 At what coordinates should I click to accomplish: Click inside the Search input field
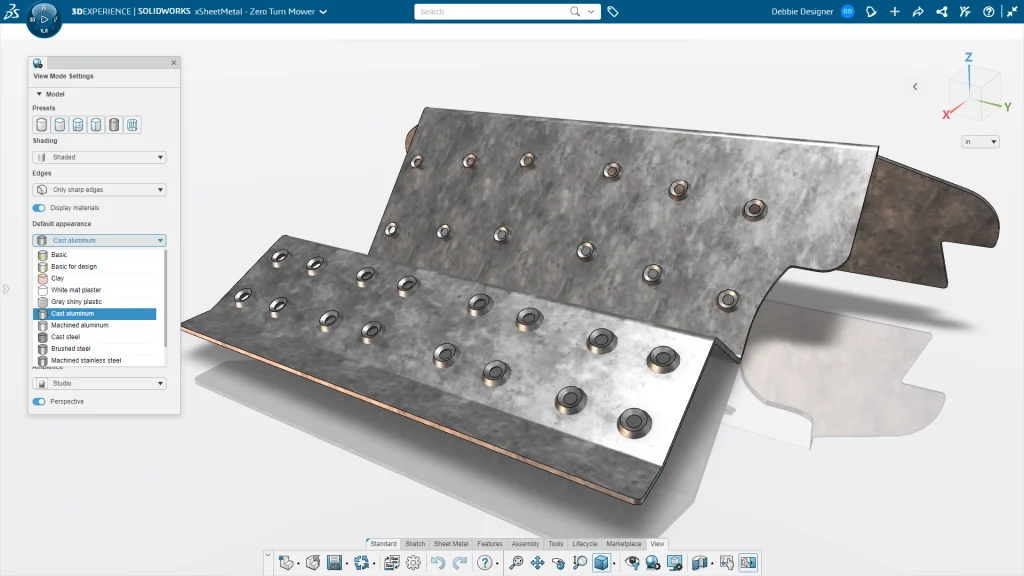[x=490, y=12]
